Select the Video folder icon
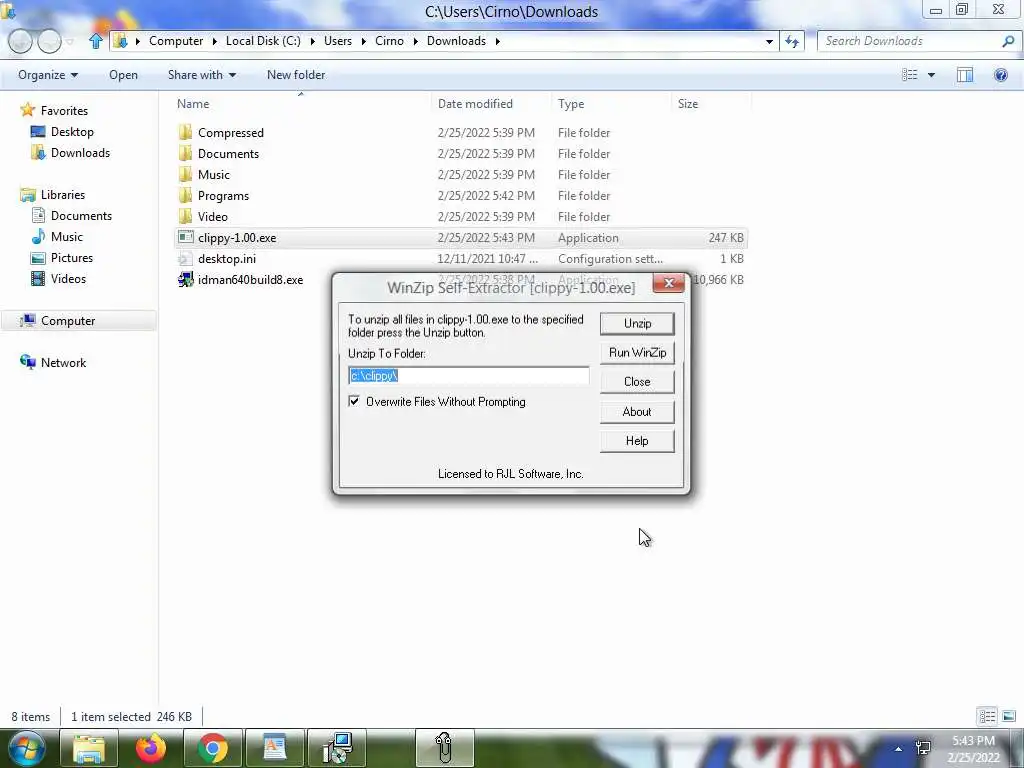Viewport: 1024px width, 768px height. point(185,216)
